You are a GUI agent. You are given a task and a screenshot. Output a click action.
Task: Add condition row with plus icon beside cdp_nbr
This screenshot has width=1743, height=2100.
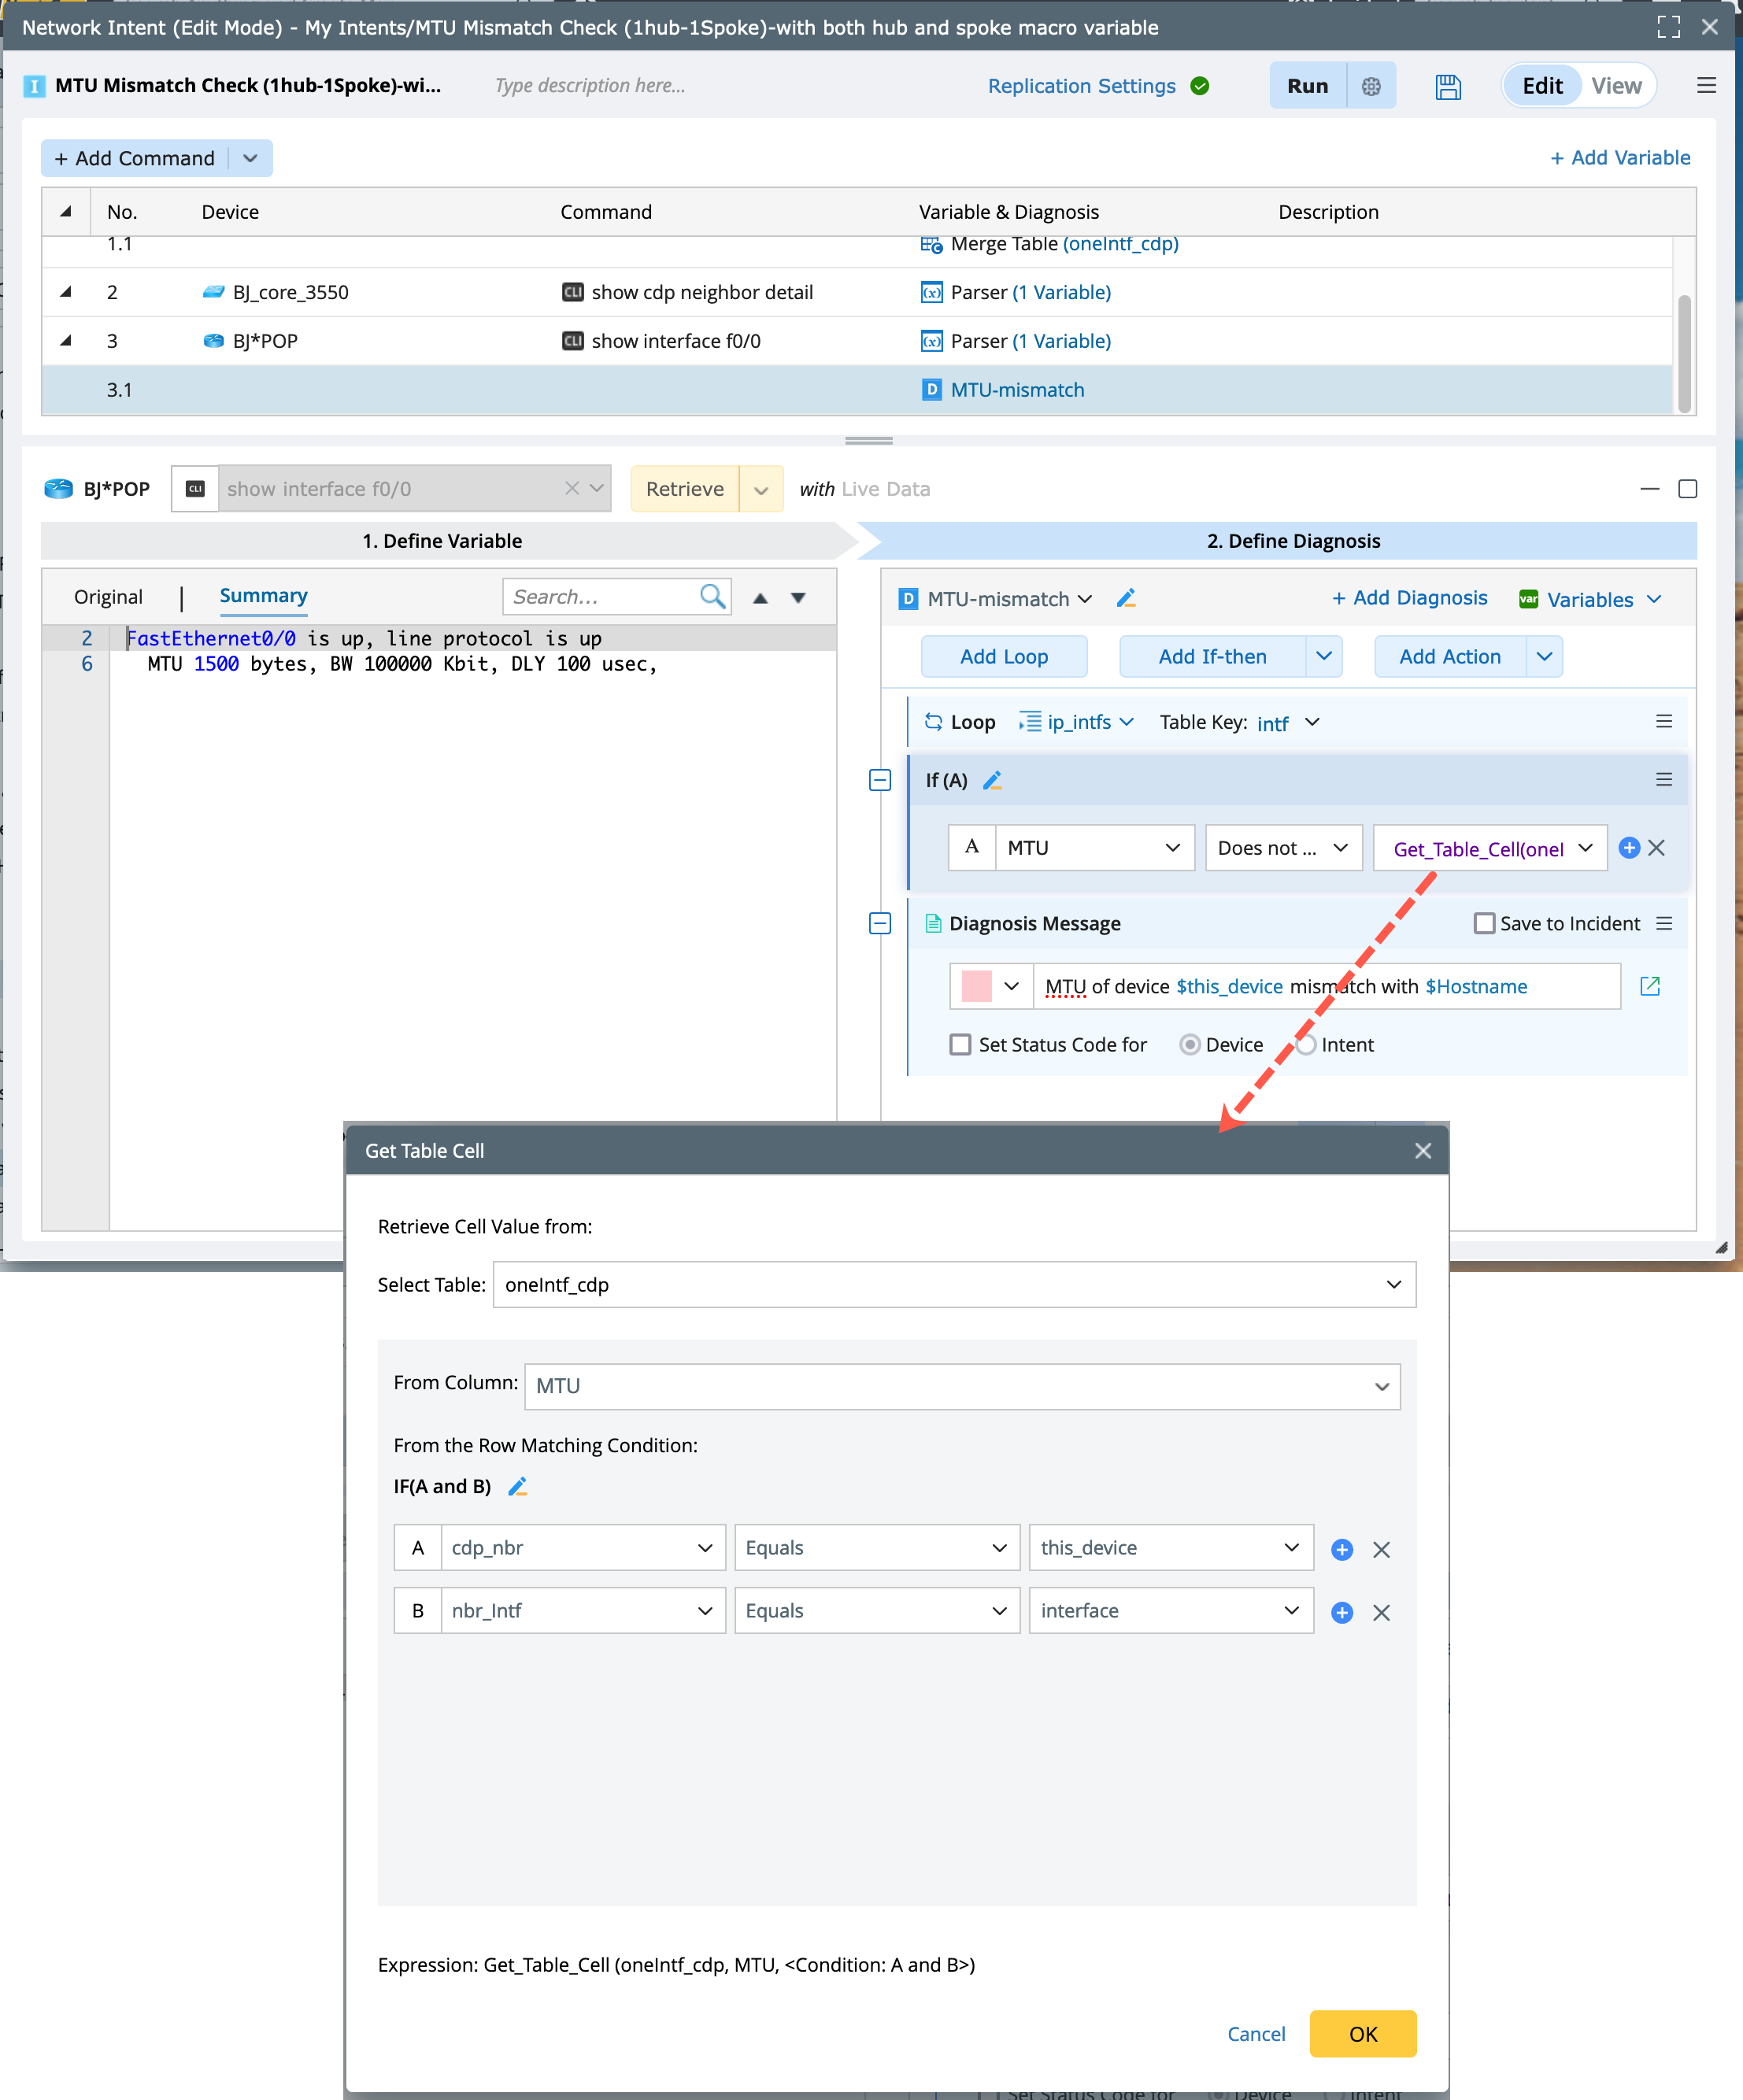pyautogui.click(x=1341, y=1549)
